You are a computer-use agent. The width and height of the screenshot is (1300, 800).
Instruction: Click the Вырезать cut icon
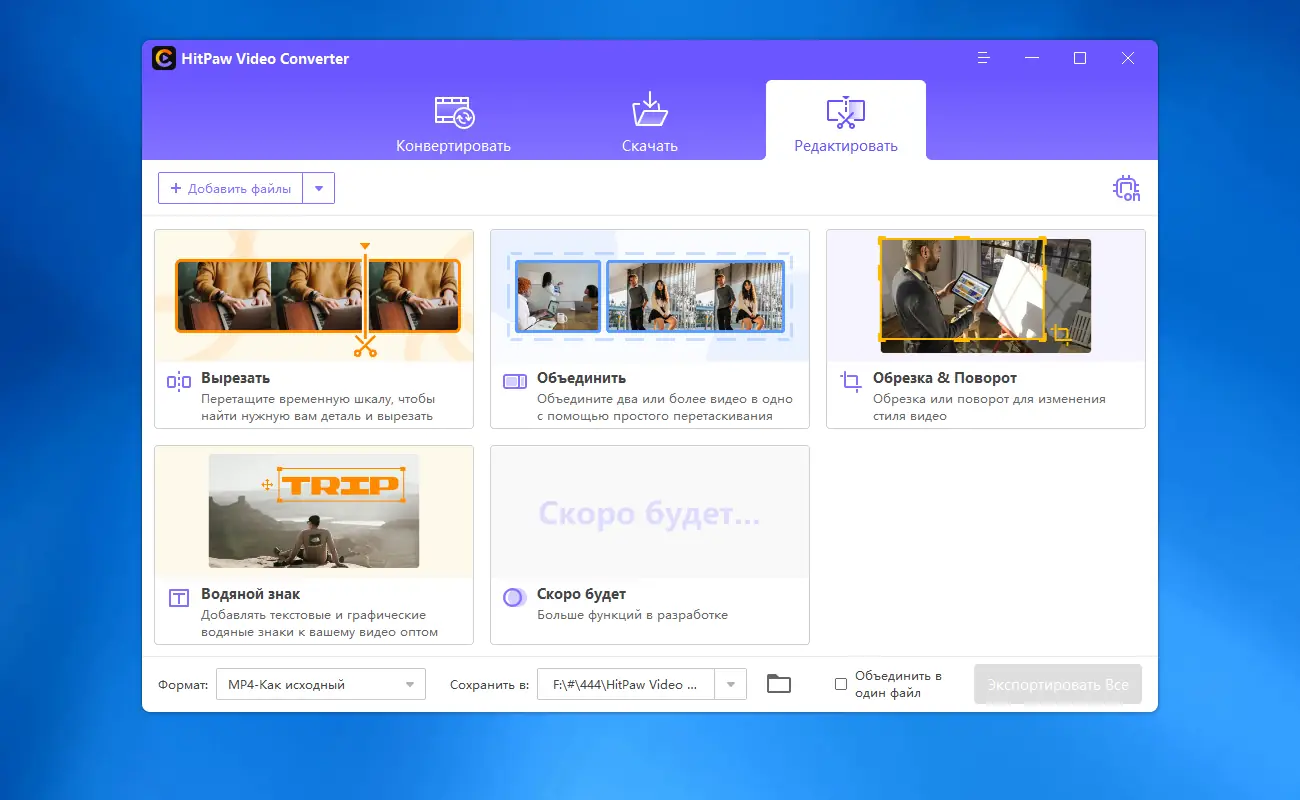[x=179, y=381]
